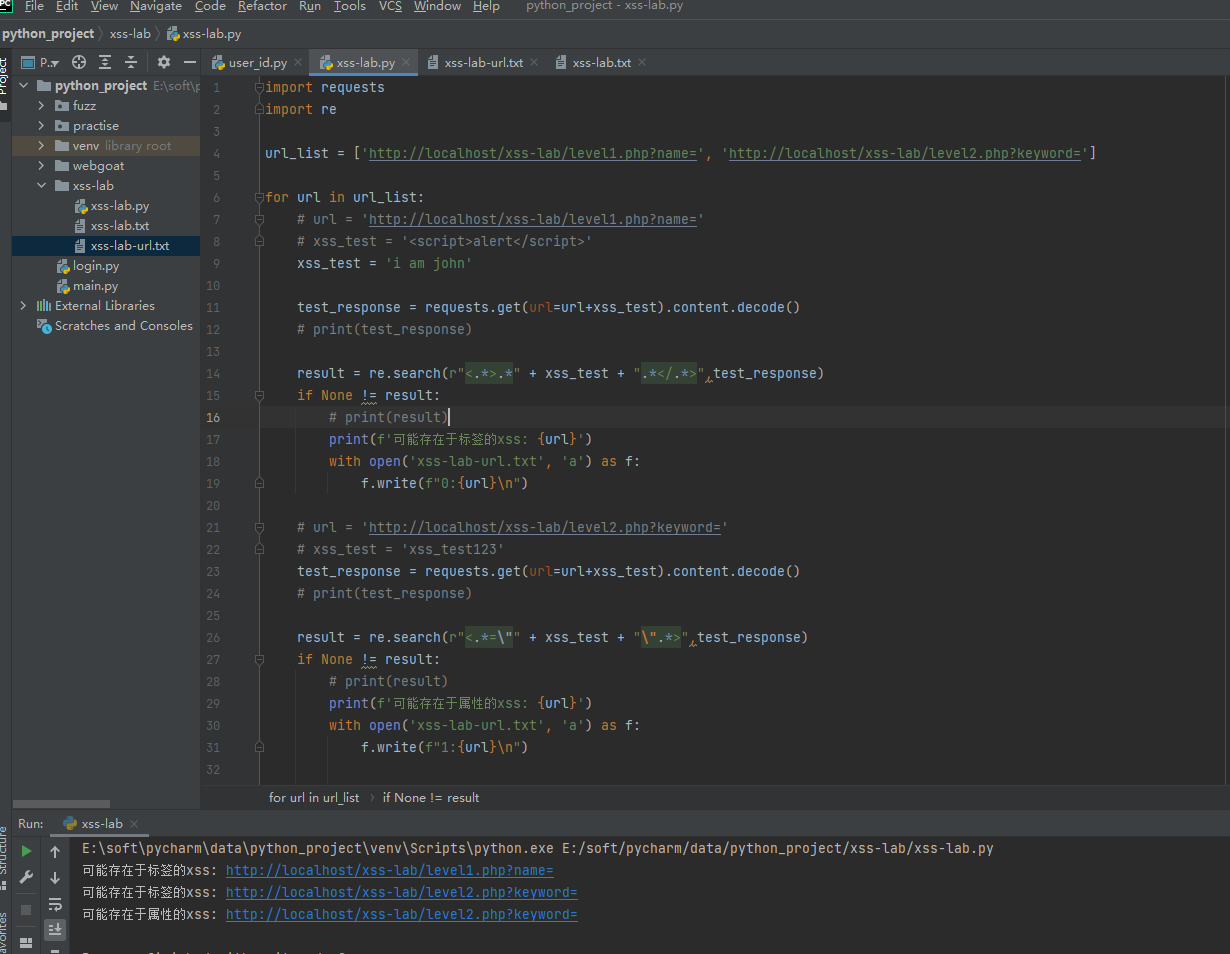
Task: Expand the venv library root folder
Action: [41, 146]
